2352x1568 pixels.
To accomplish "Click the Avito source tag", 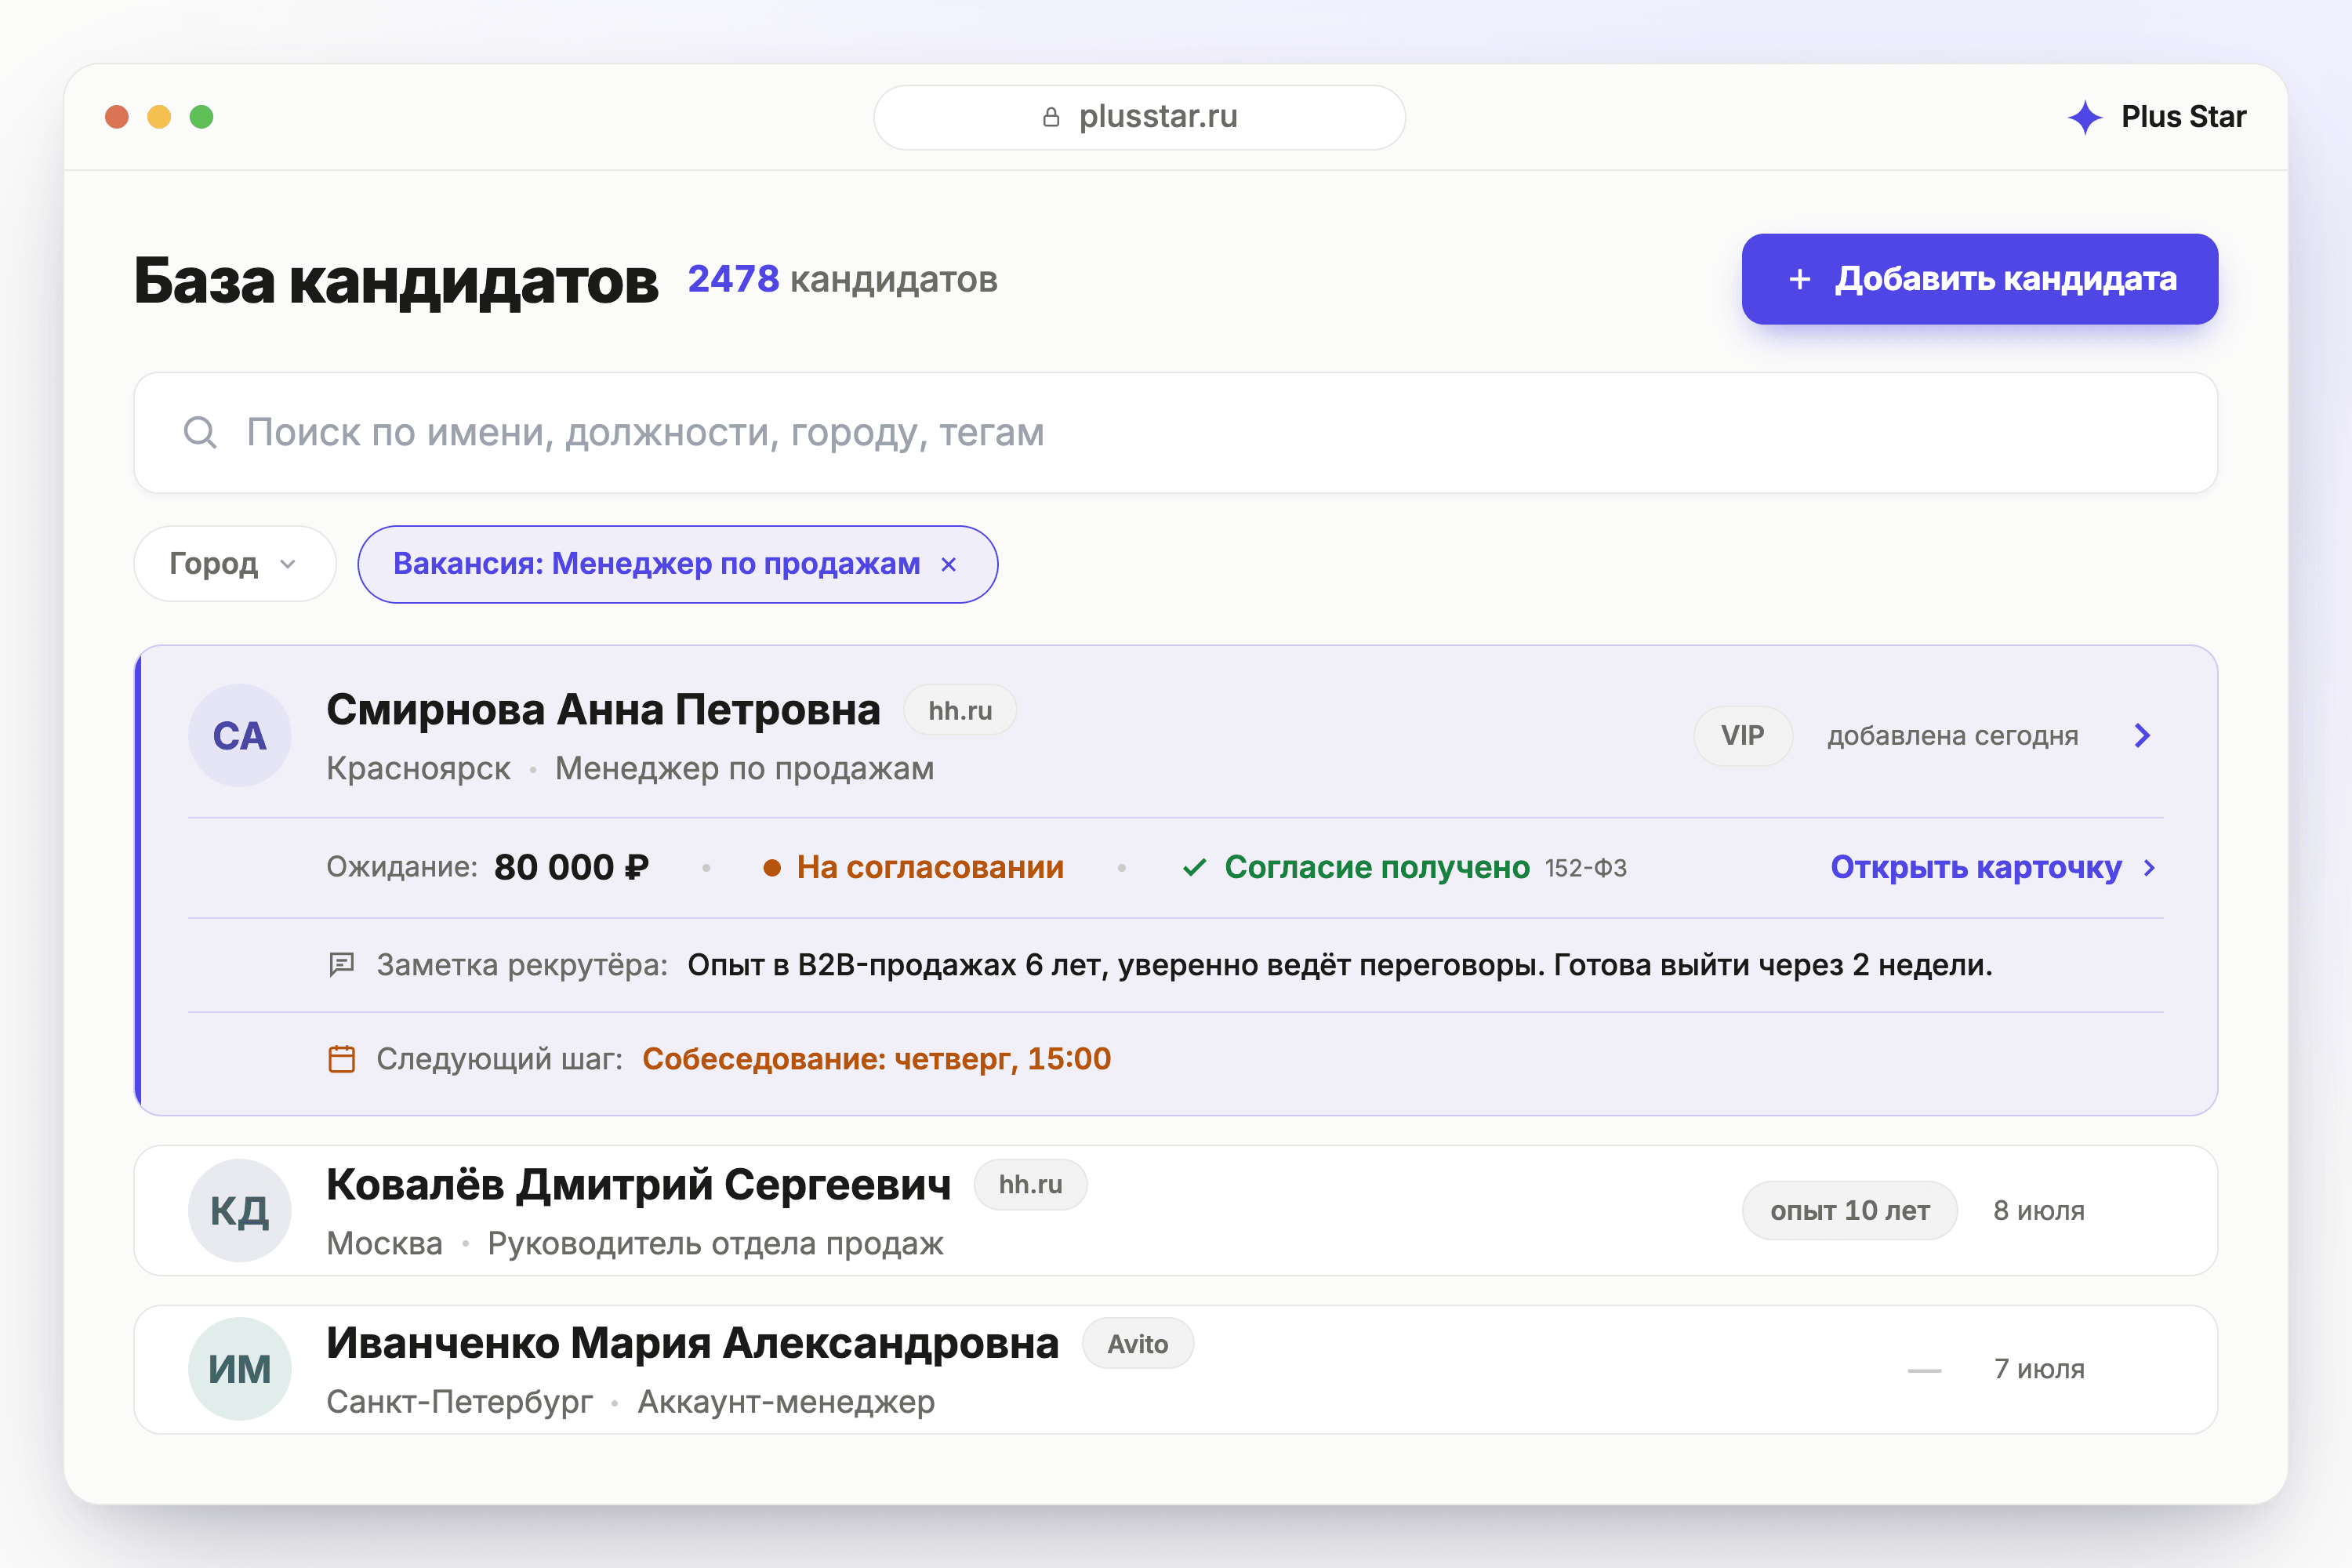I will click(1138, 1343).
